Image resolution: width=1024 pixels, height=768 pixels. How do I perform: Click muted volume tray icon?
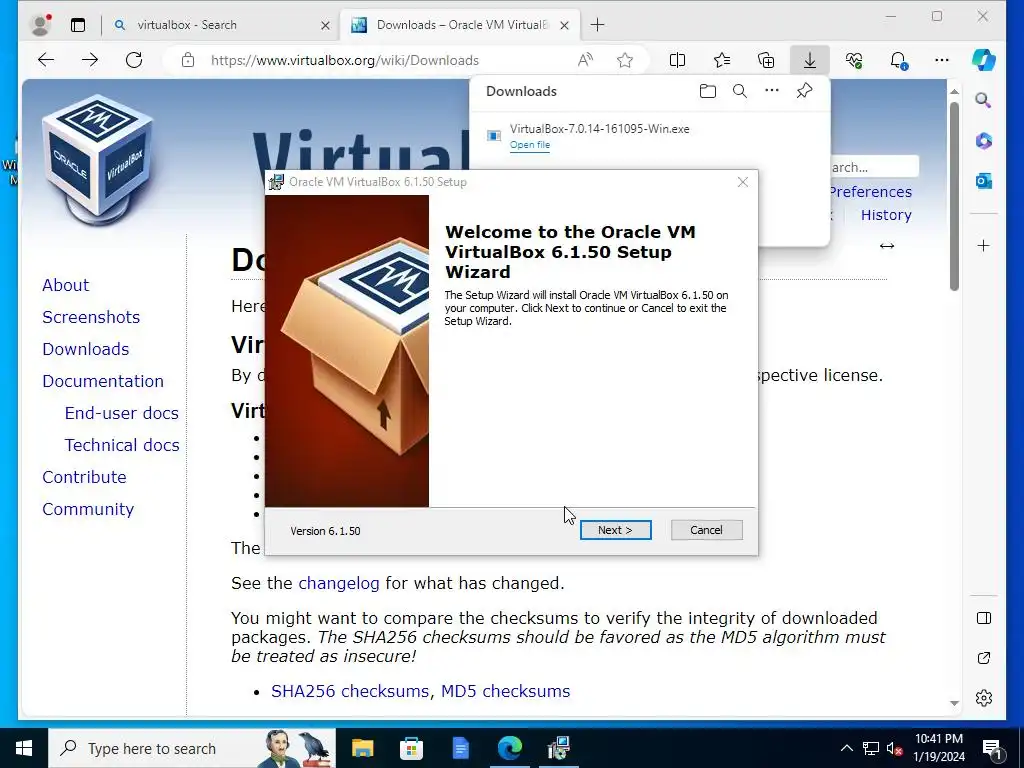tap(894, 748)
